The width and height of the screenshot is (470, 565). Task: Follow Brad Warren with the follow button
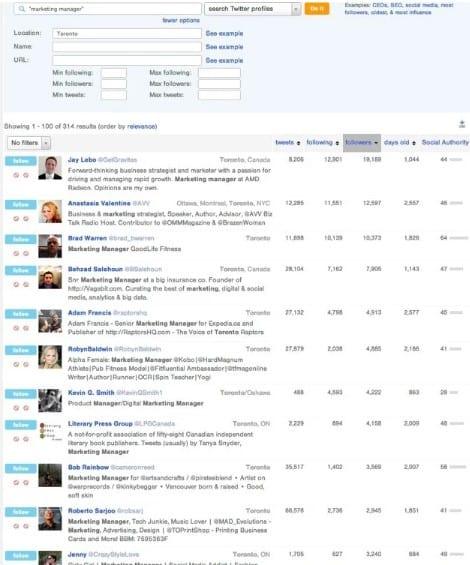[21, 240]
